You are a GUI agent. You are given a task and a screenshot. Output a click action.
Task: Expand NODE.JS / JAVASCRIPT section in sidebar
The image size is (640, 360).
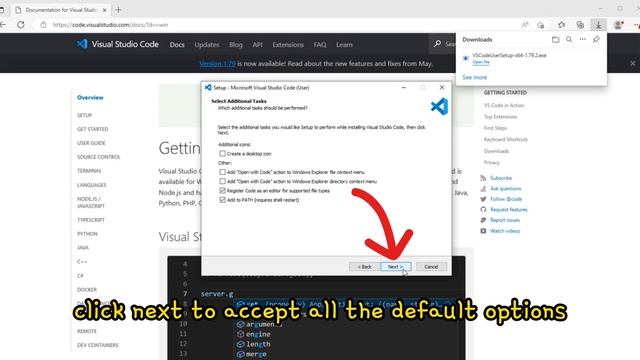pos(91,202)
